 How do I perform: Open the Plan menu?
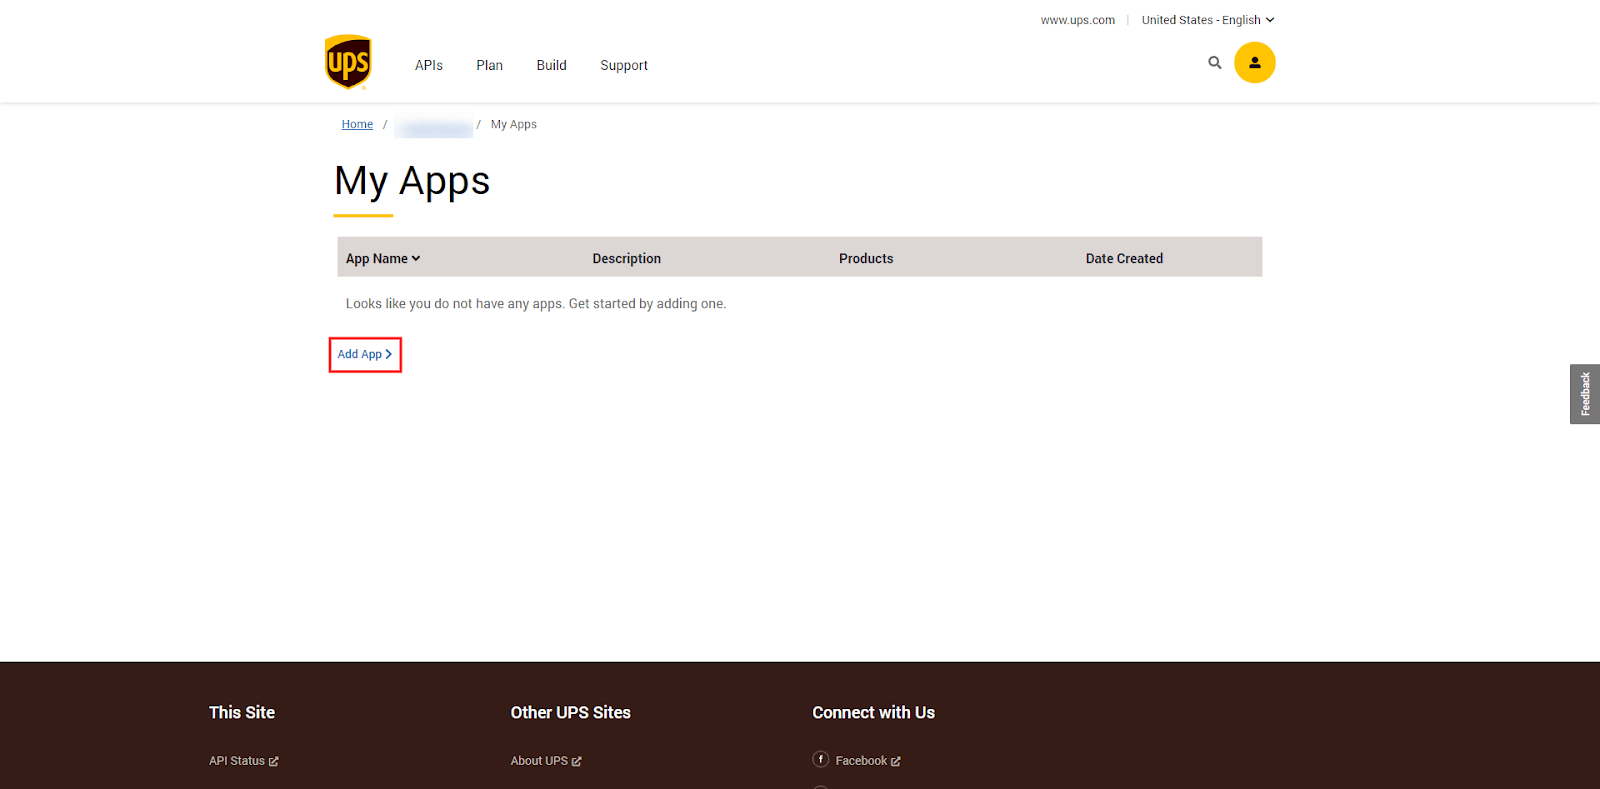click(x=489, y=65)
